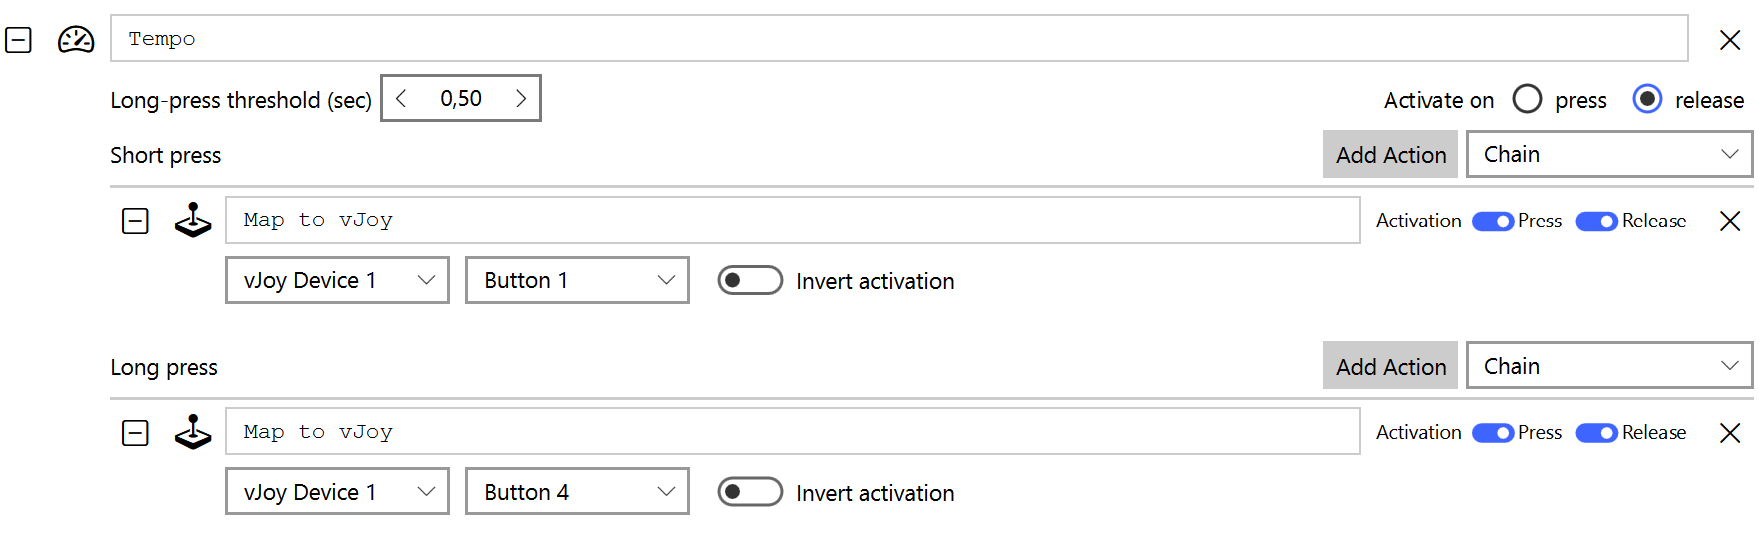Select the Activate on press radio button
This screenshot has width=1759, height=558.
[x=1527, y=99]
